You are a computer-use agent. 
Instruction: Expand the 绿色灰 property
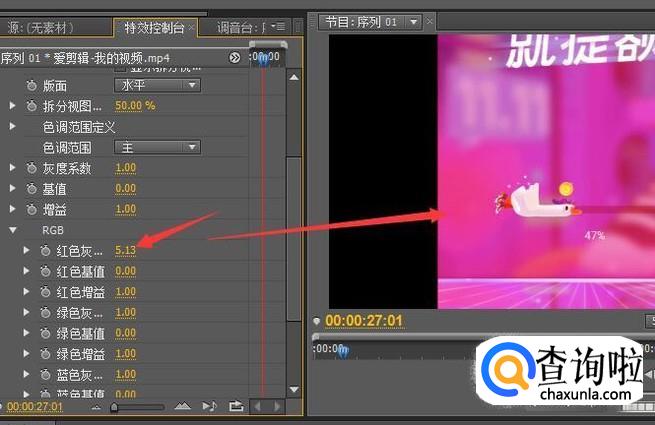click(26, 312)
